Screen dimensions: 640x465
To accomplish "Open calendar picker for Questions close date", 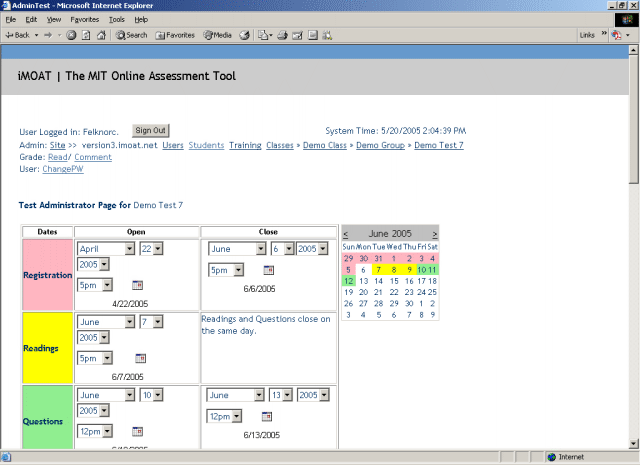I will pos(267,416).
